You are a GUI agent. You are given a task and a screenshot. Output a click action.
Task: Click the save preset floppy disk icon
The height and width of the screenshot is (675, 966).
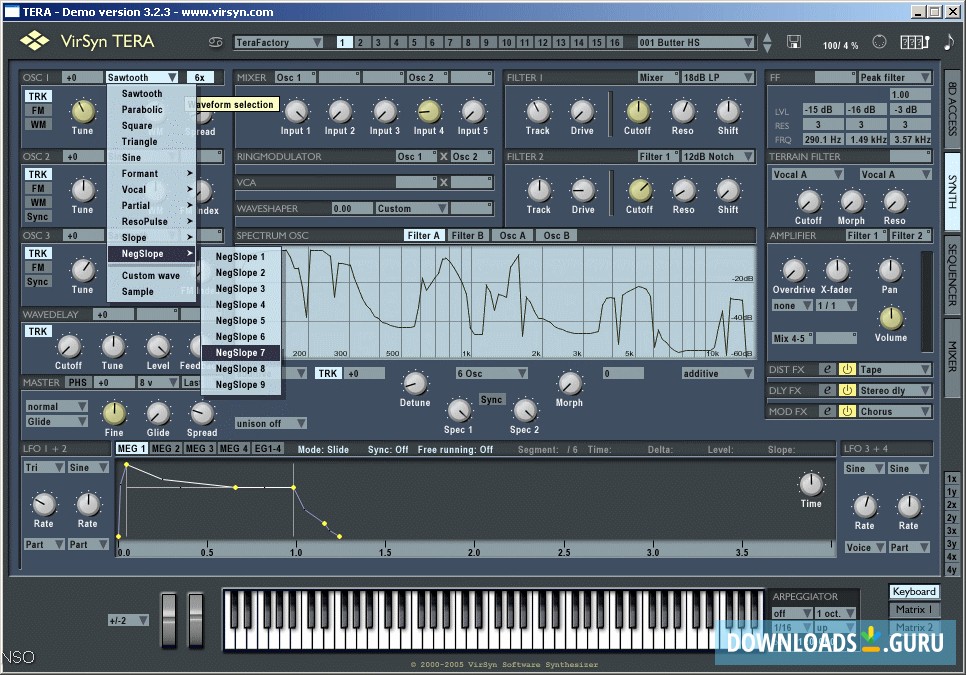point(794,42)
